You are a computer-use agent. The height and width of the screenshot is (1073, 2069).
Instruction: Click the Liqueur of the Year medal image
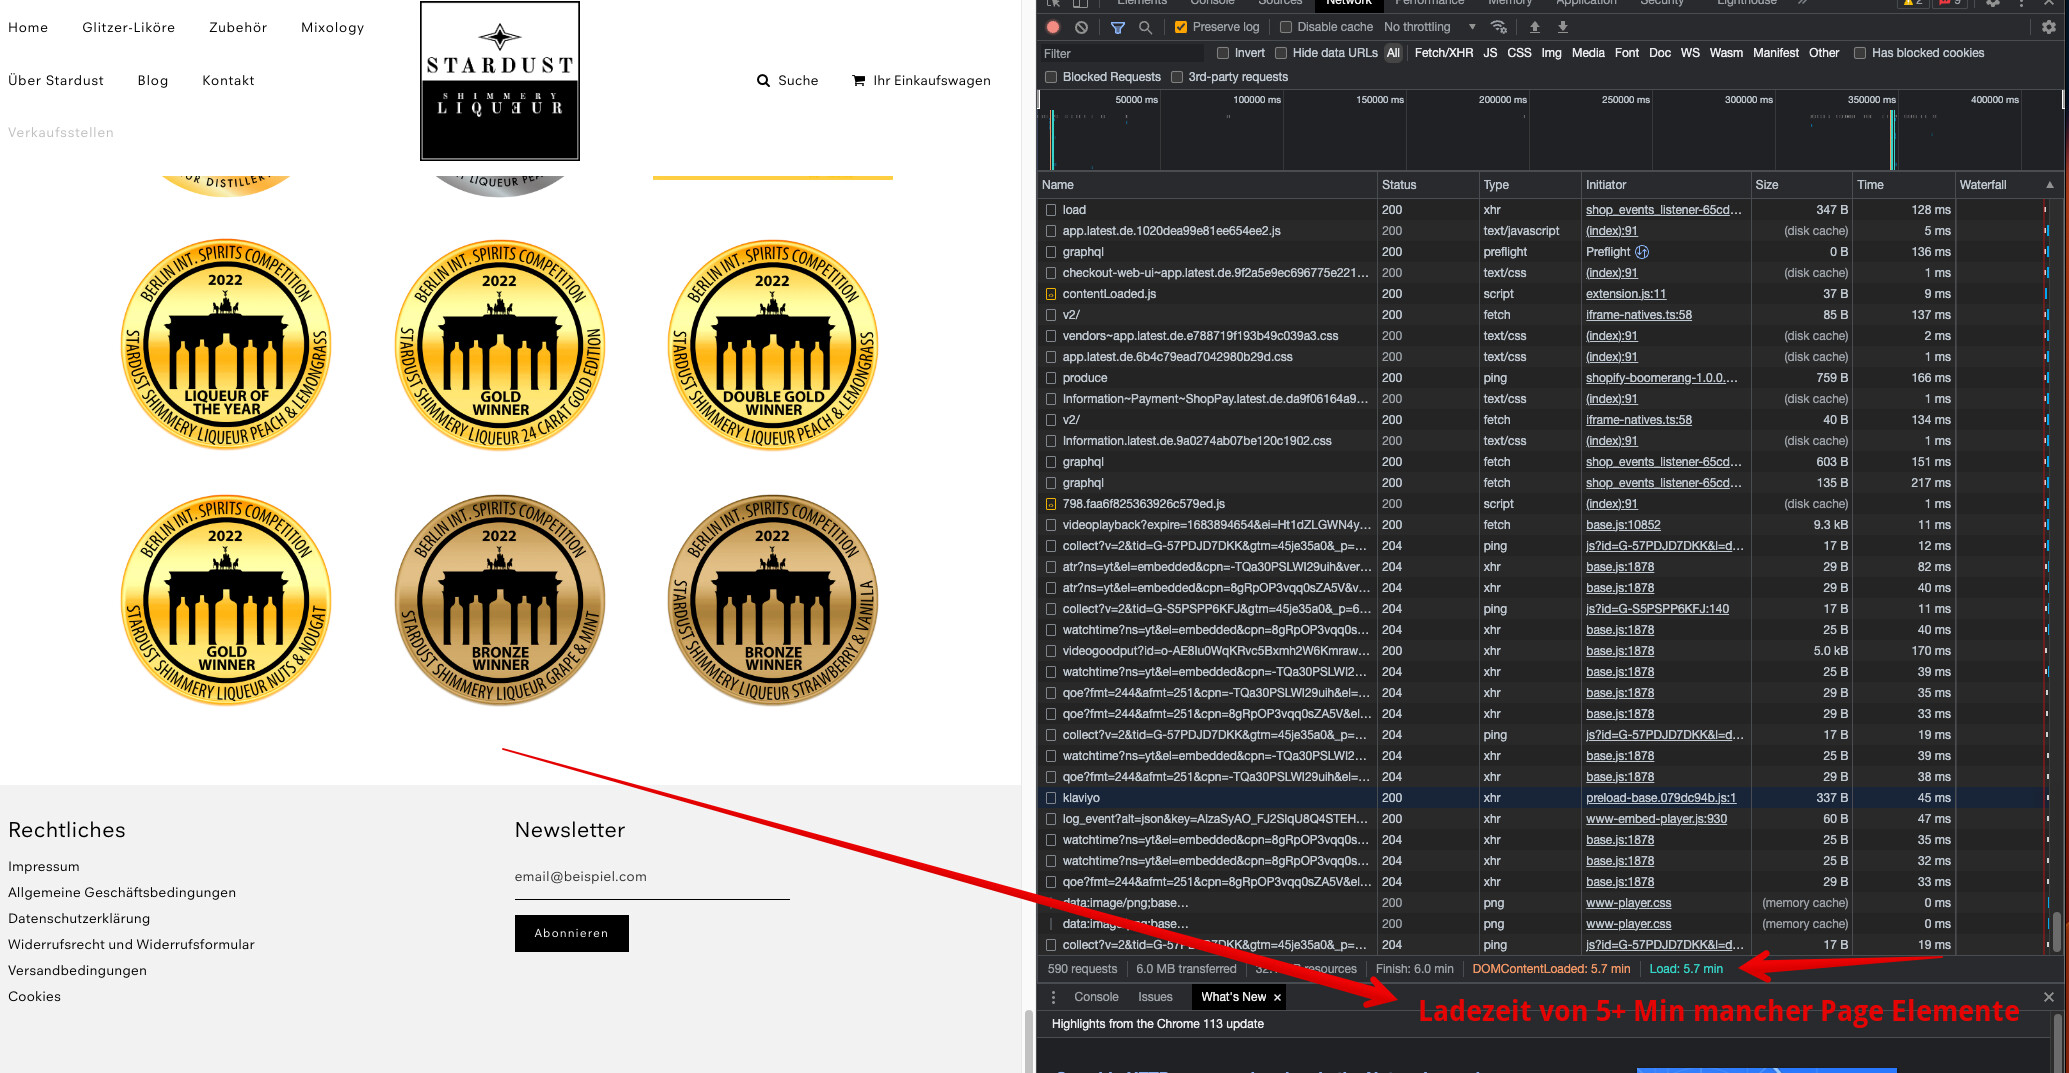click(x=227, y=344)
